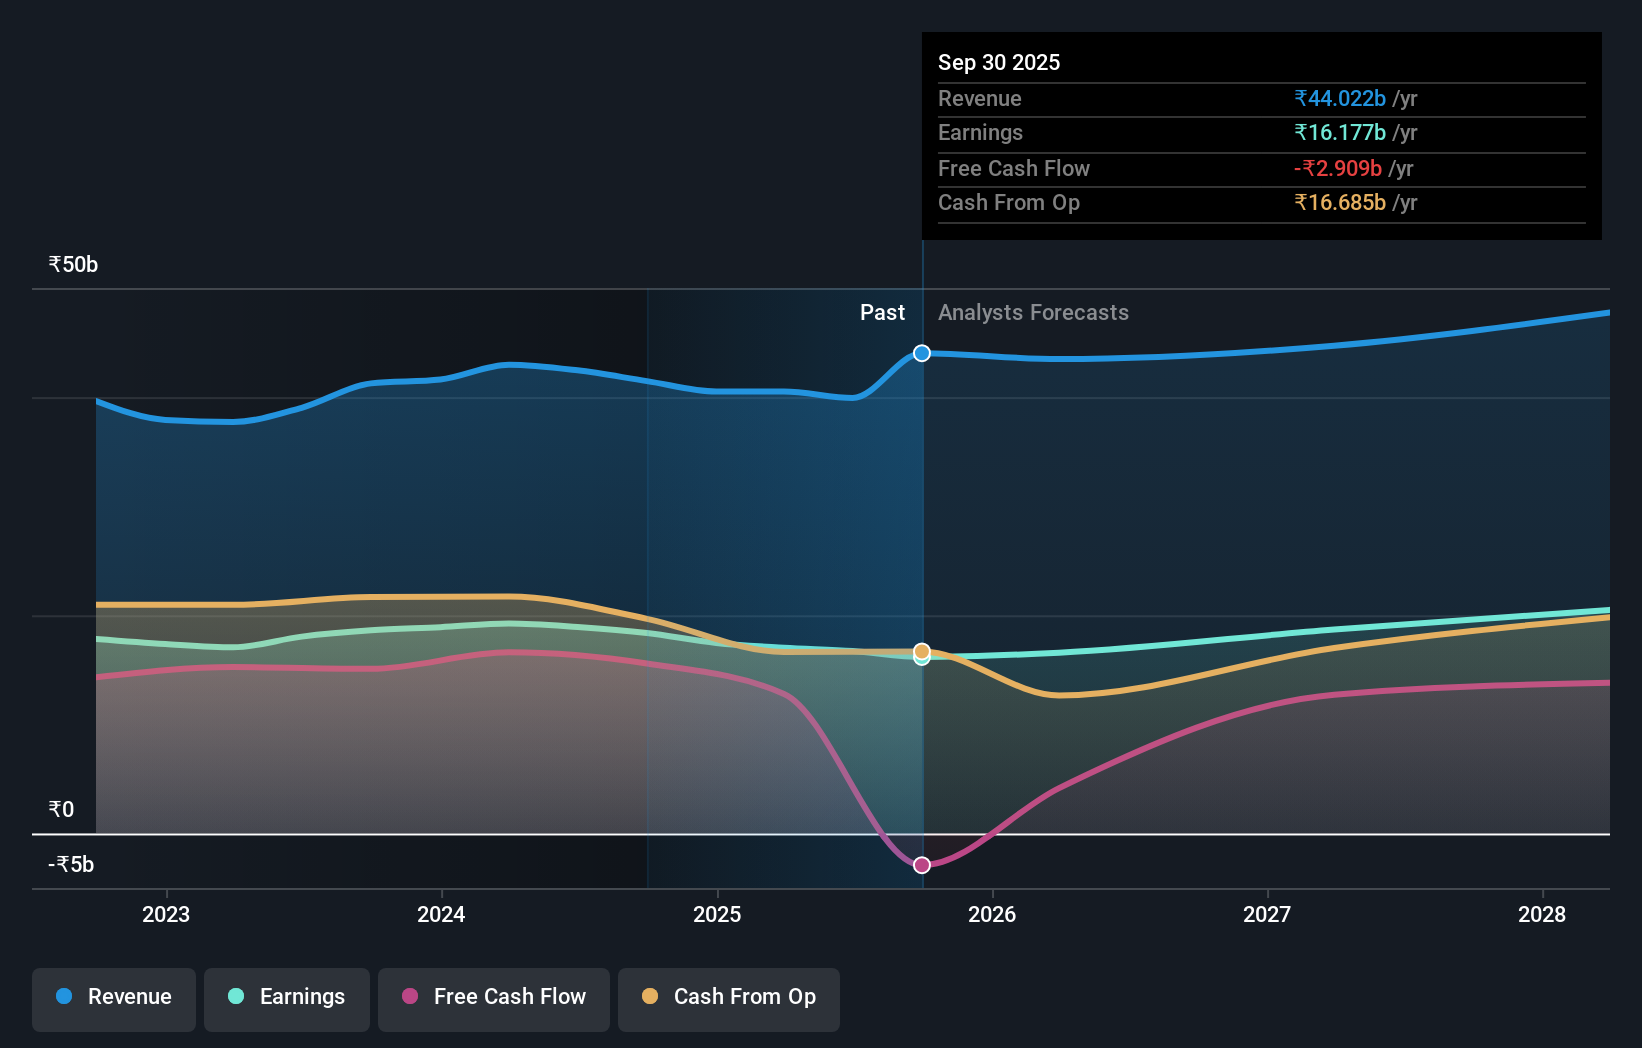The width and height of the screenshot is (1642, 1048).
Task: Click the Analysts Forecasts label
Action: [1033, 312]
